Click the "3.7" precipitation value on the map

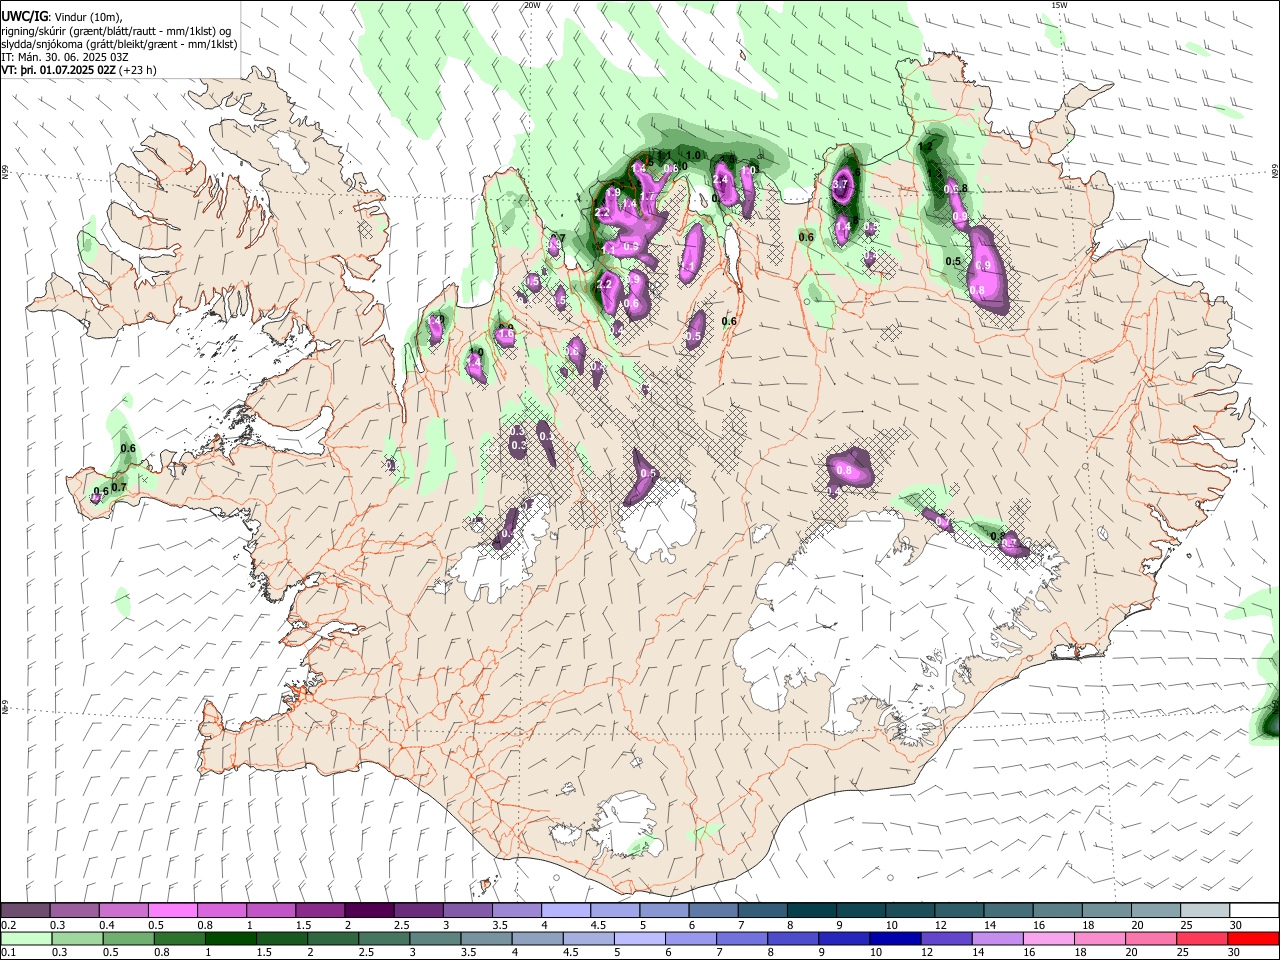pos(840,184)
